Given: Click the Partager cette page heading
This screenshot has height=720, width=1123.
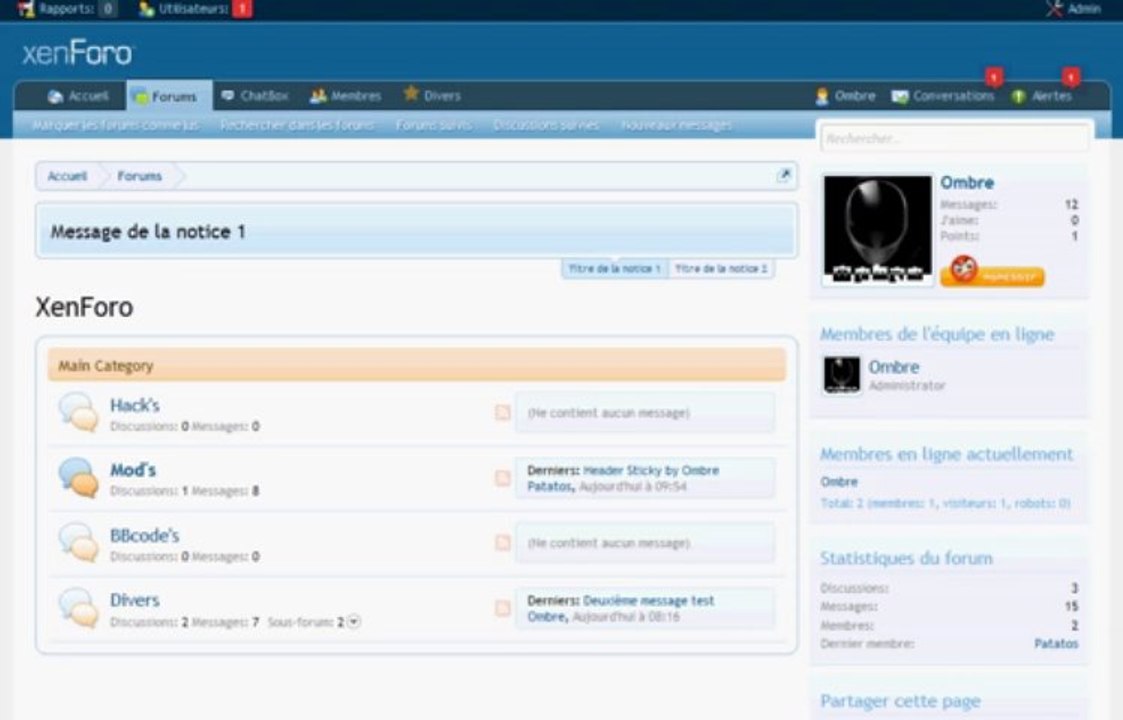Looking at the screenshot, I should pyautogui.click(x=900, y=701).
